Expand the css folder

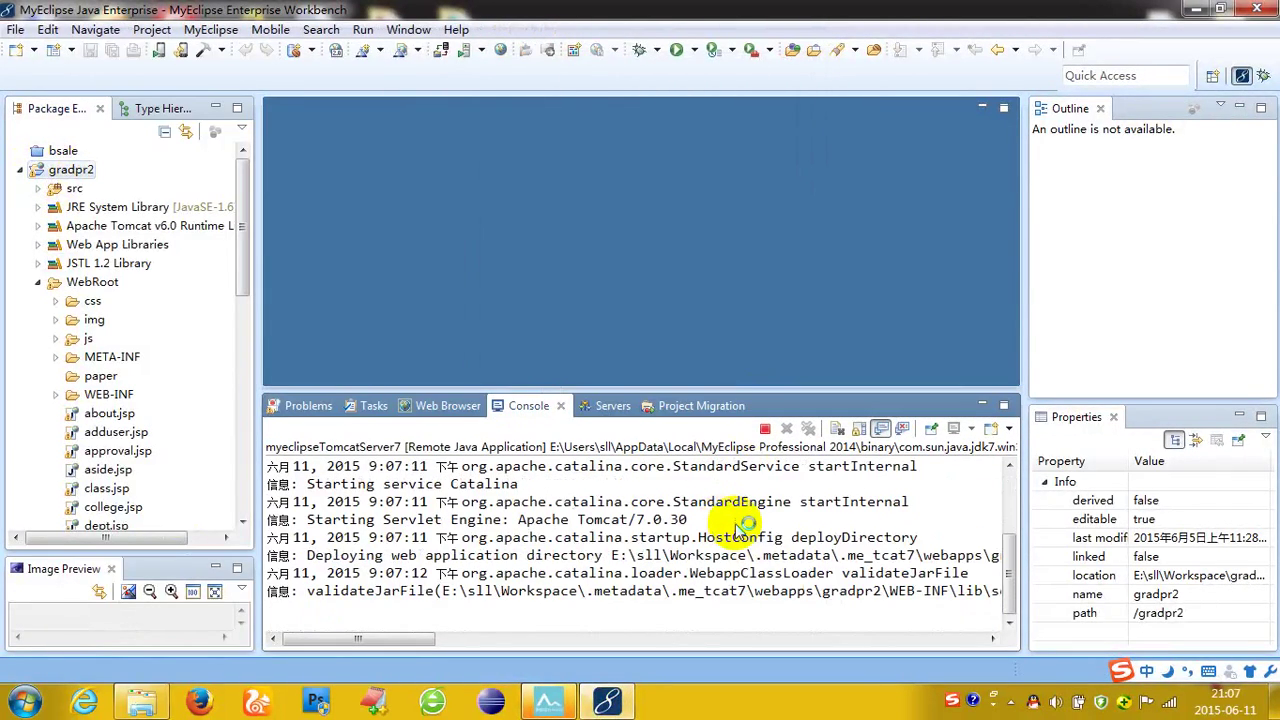click(x=56, y=302)
